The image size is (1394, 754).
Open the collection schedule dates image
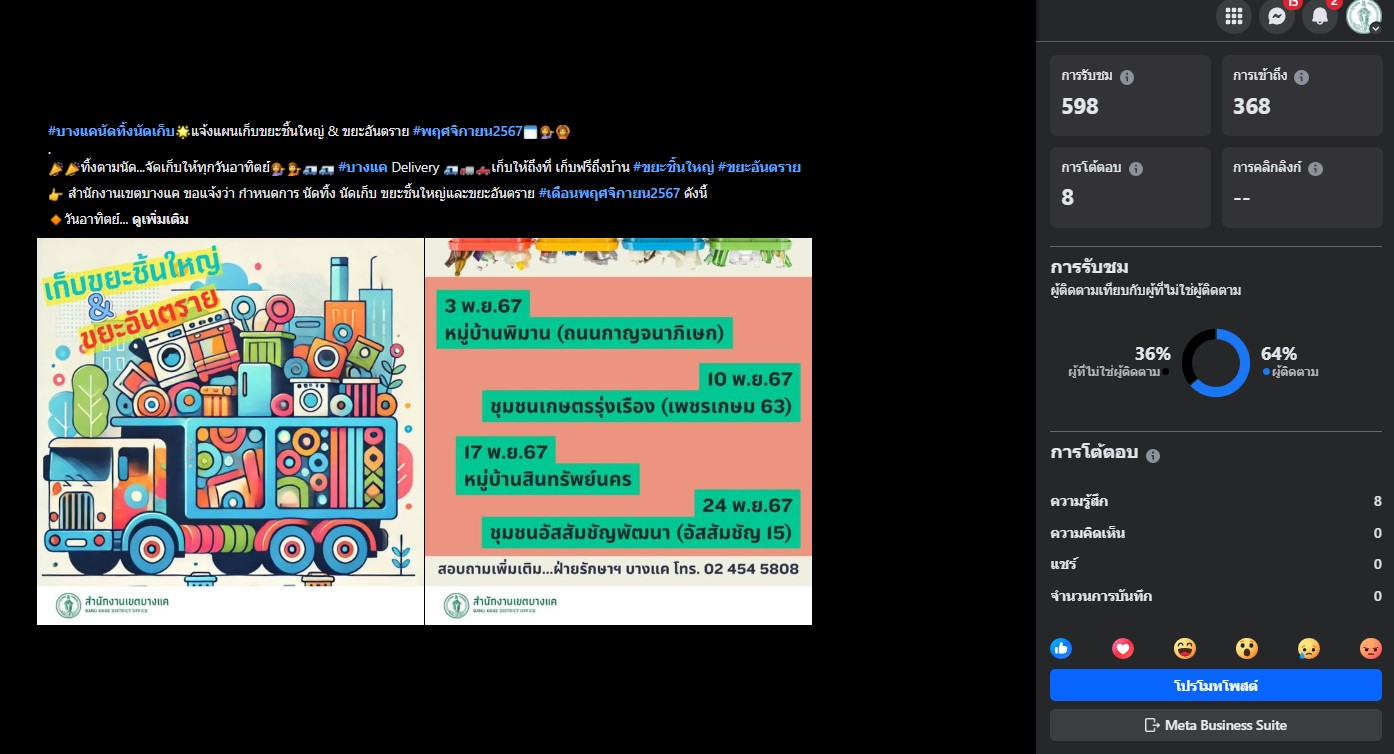click(x=618, y=431)
